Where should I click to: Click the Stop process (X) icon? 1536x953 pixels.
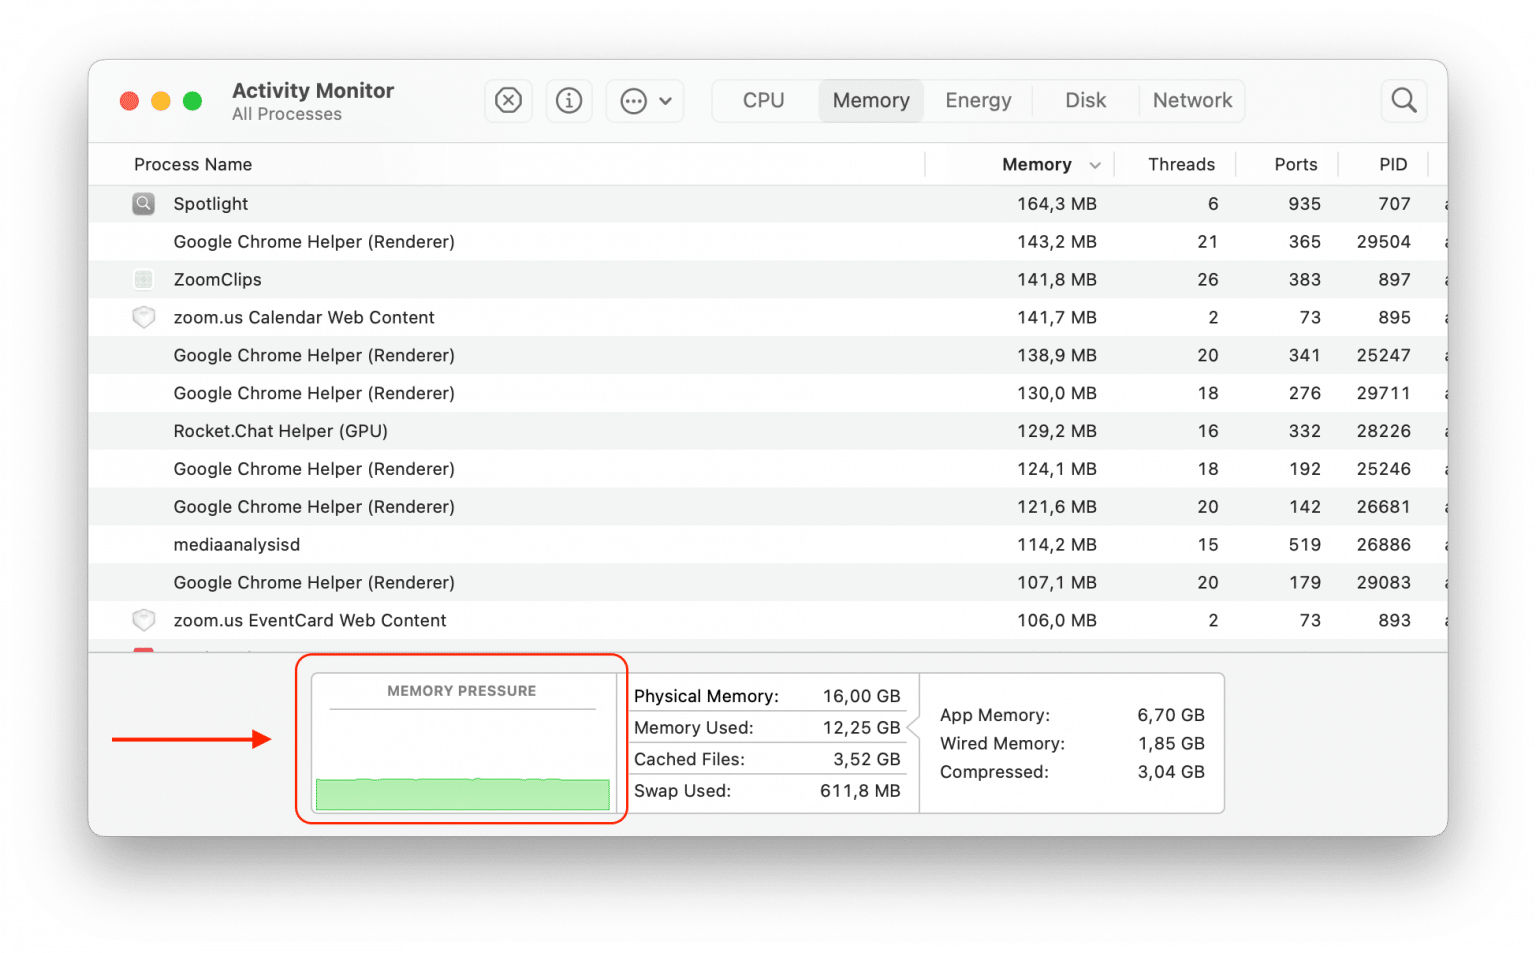[x=508, y=100]
